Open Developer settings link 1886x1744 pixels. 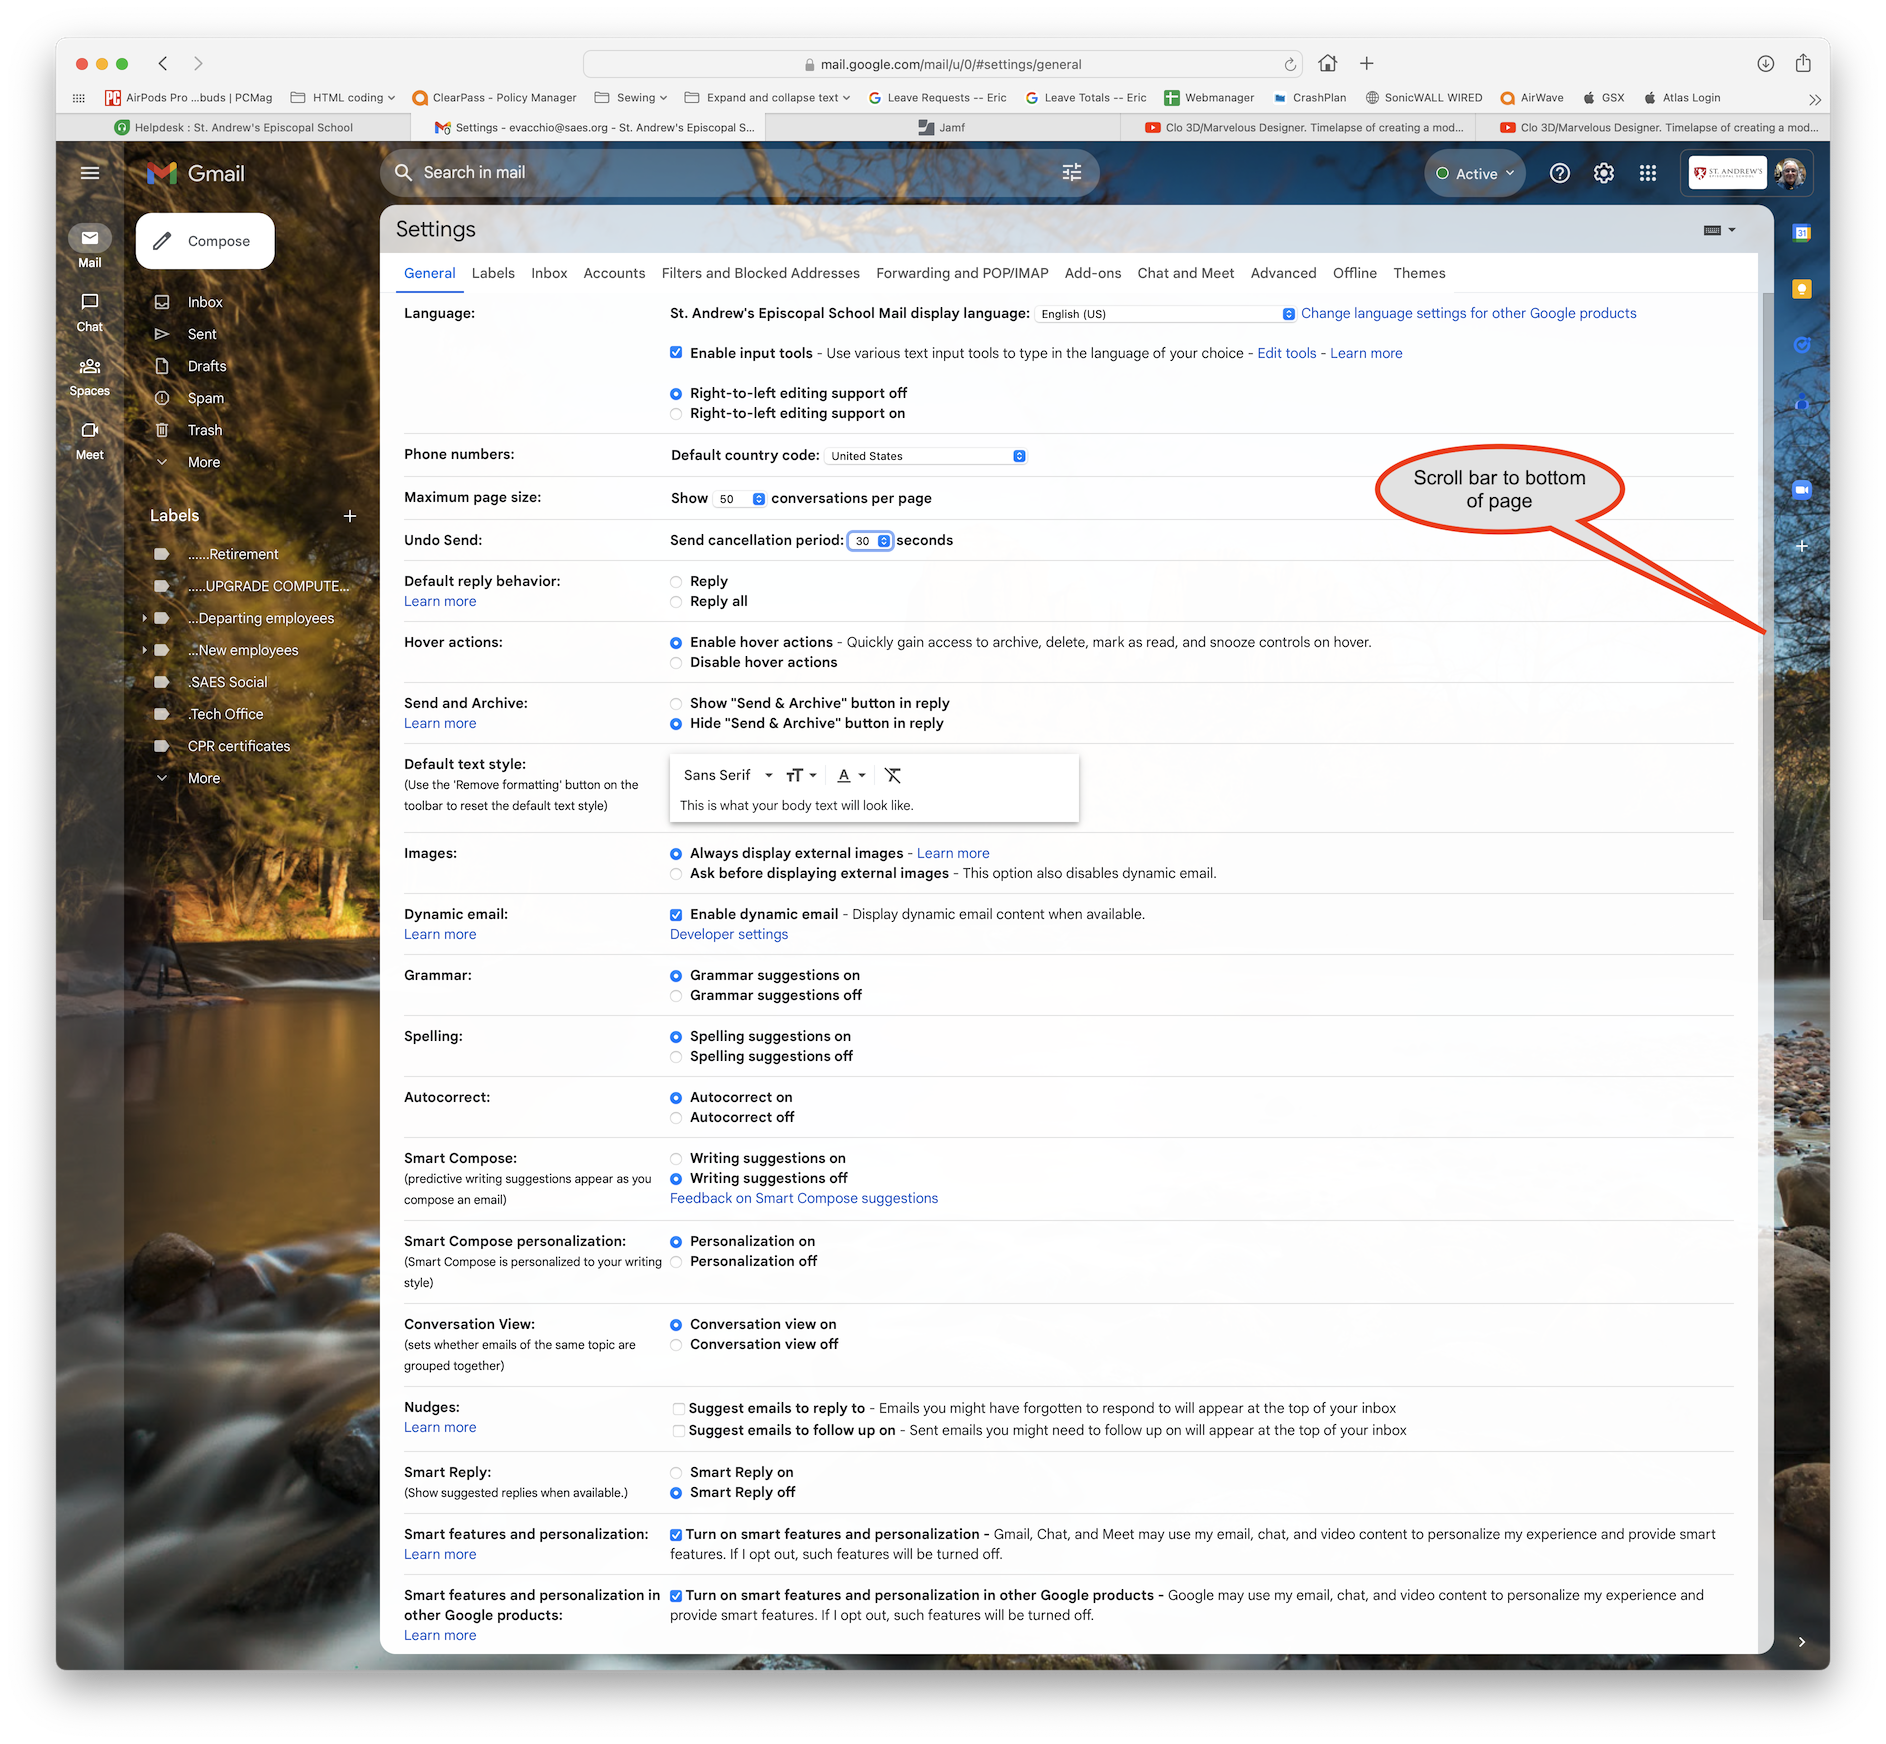tap(729, 934)
